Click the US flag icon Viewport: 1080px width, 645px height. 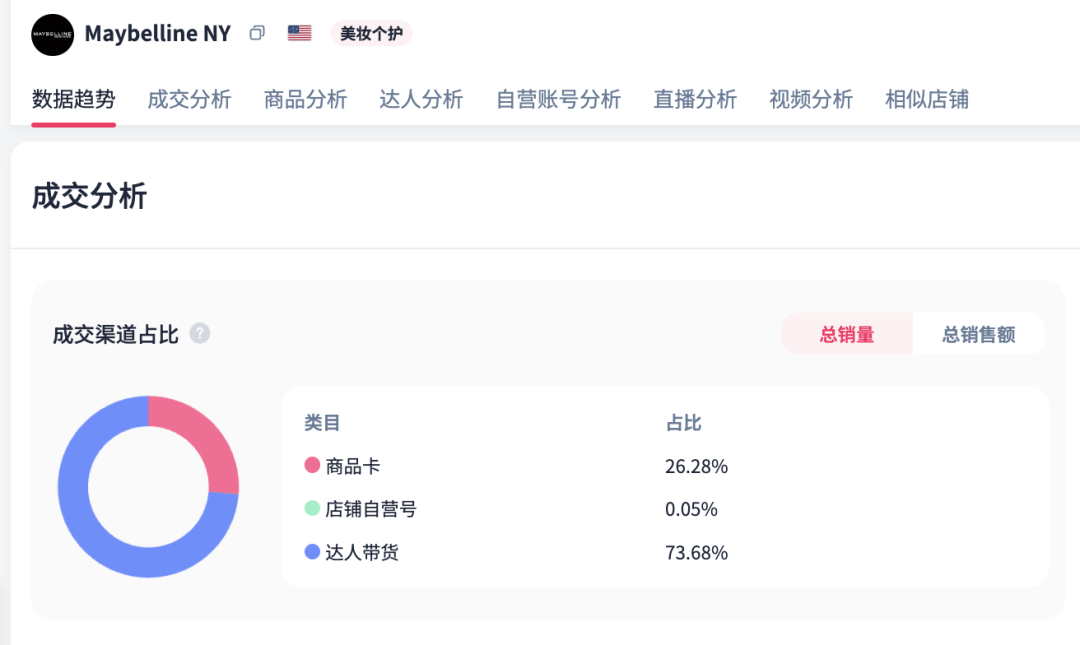(x=298, y=31)
